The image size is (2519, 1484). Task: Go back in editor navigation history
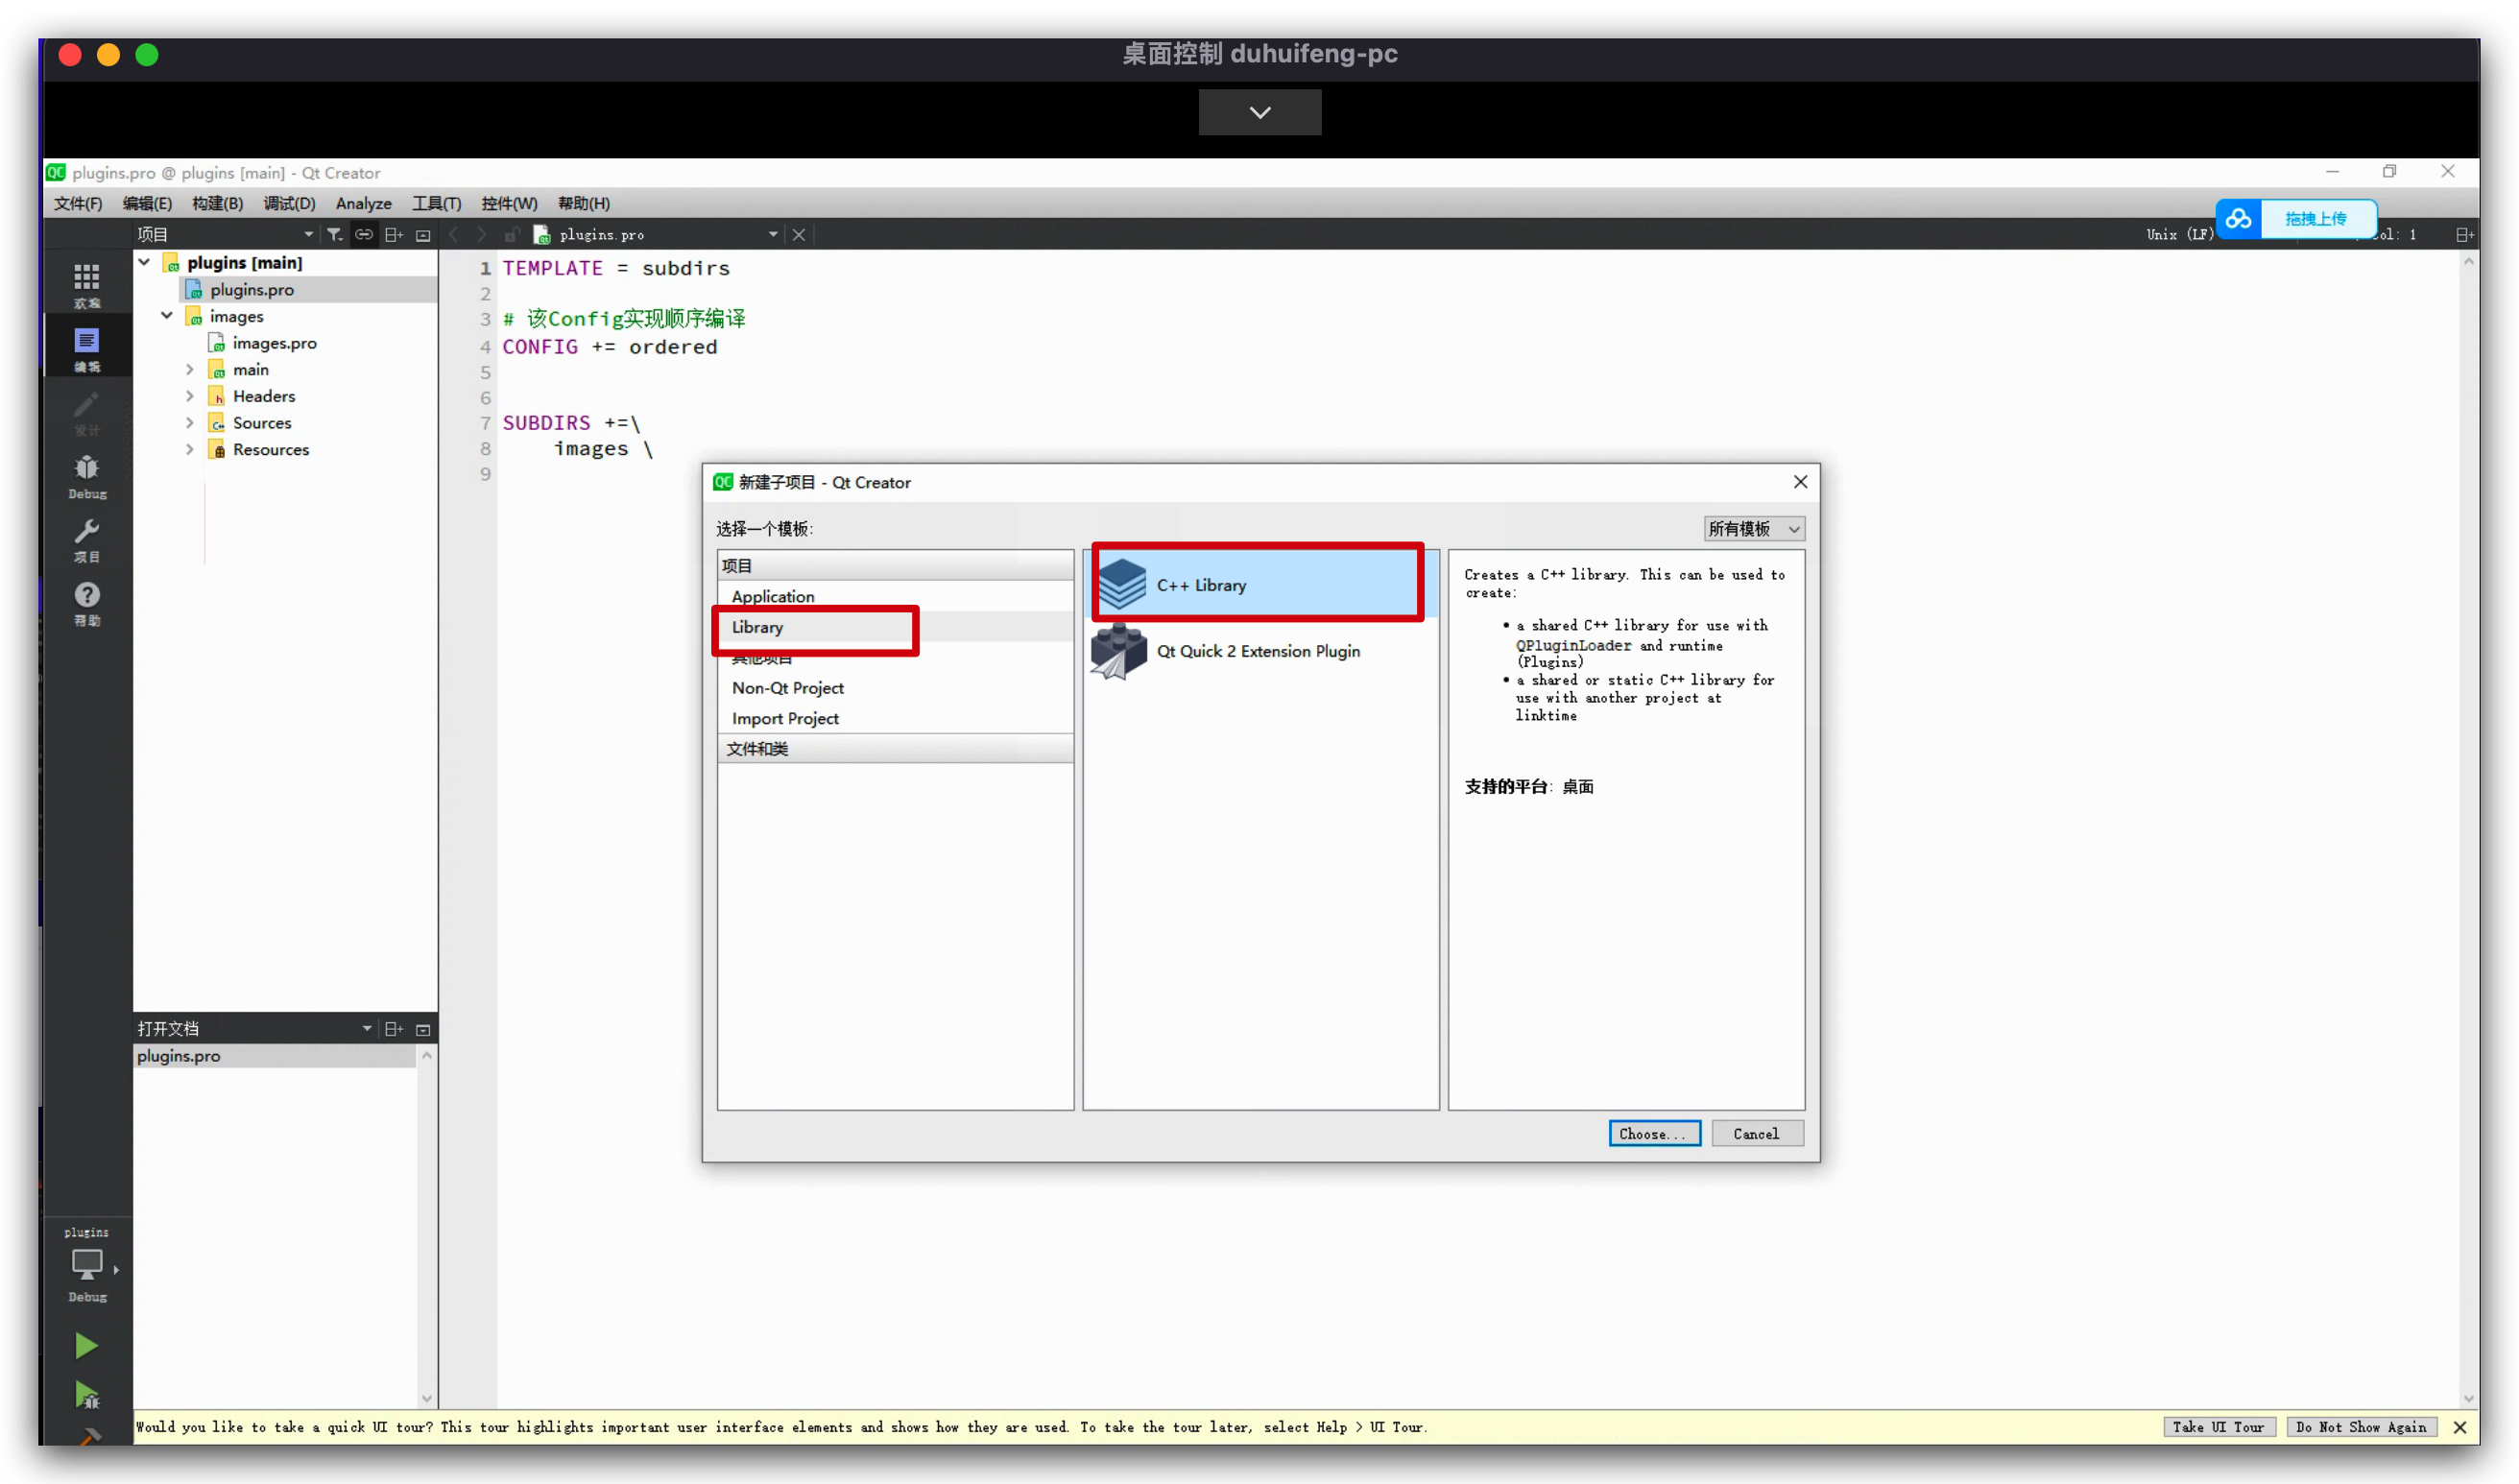[x=454, y=235]
